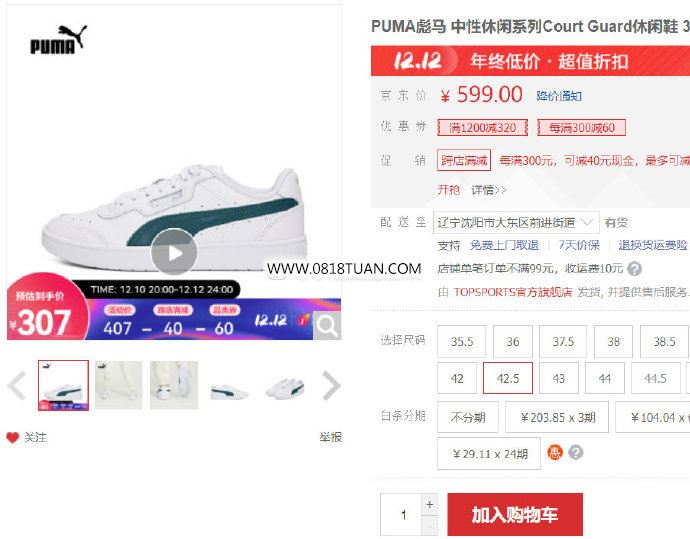Add item to cart with 加入购物车
Image resolution: width=690 pixels, height=539 pixels.
tap(515, 514)
